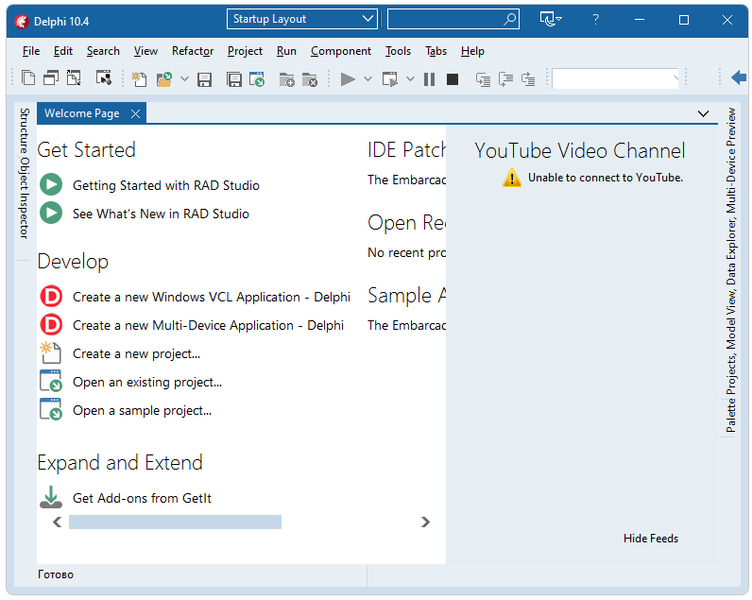Screen dimensions: 752x600
Task: Click Create a new Multi-Device Application
Action: (208, 325)
